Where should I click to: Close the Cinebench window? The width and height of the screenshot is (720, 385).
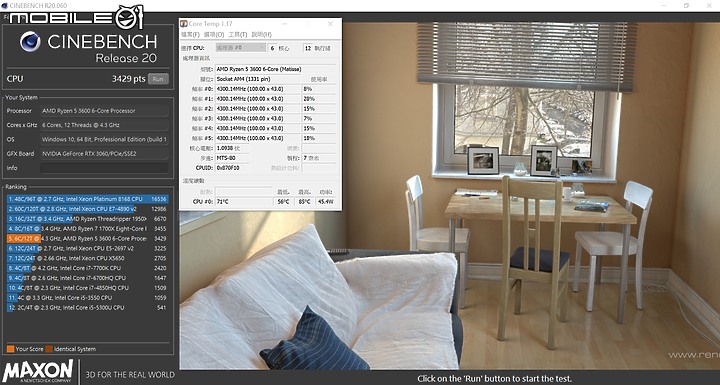point(708,6)
